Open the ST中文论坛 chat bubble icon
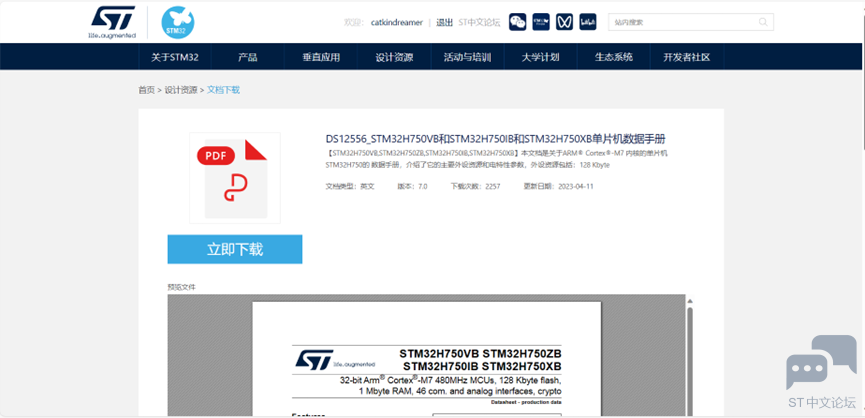Image resolution: width=865 pixels, height=418 pixels. coord(821,362)
